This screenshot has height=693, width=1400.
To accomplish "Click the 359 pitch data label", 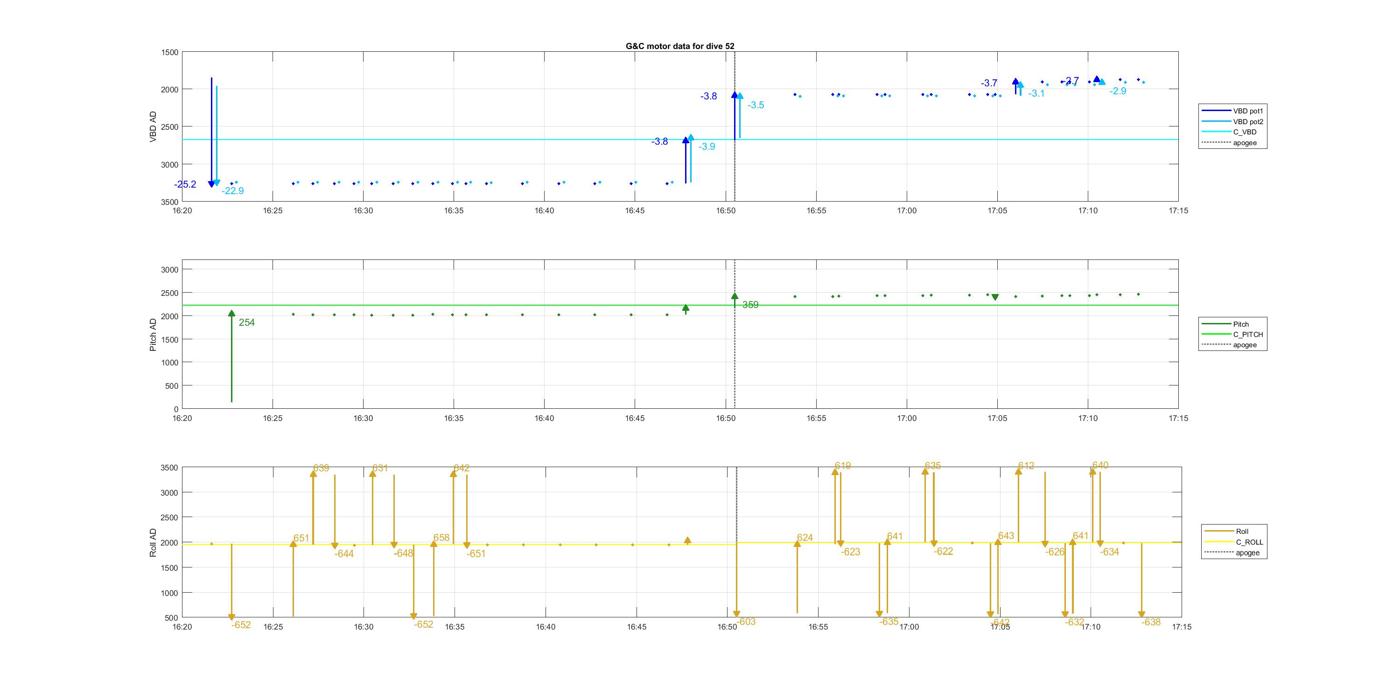I will coord(750,305).
